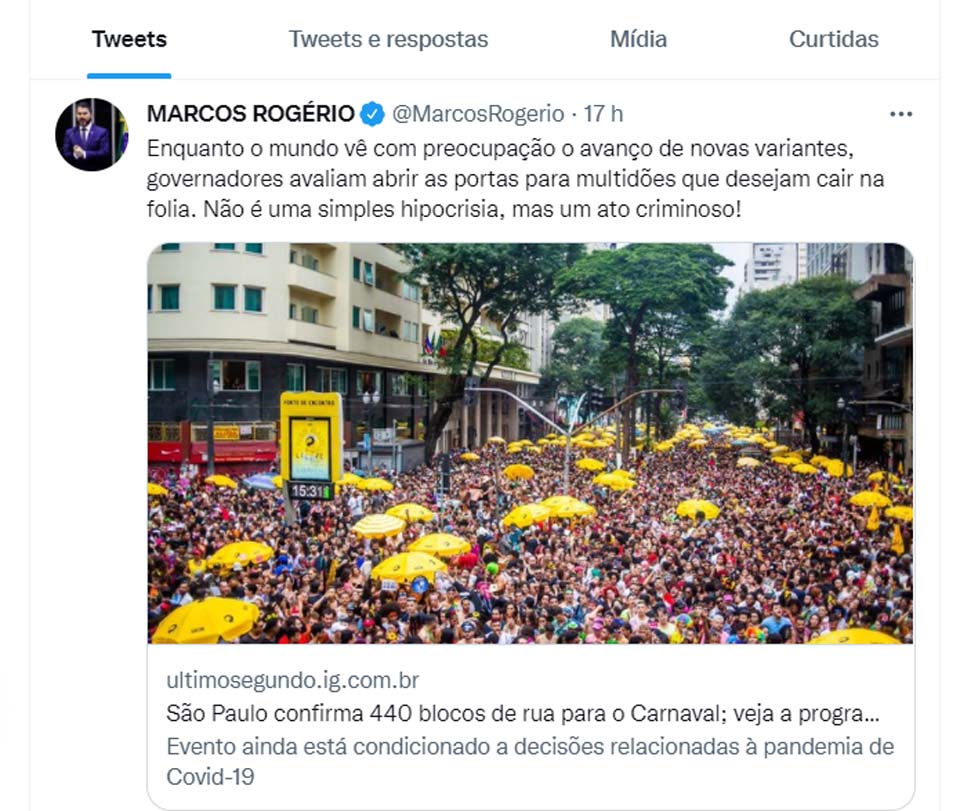The image size is (960, 811).
Task: Select the Curtidas tab
Action: point(833,39)
